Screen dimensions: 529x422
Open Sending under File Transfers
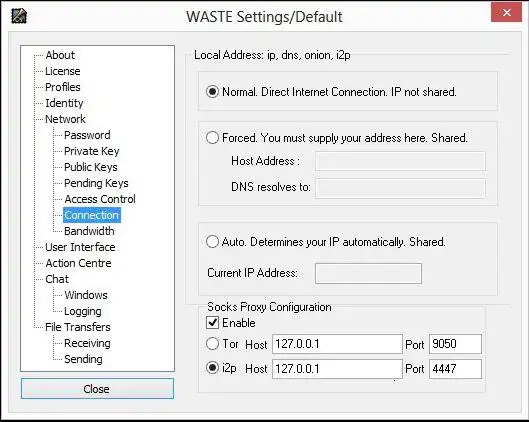(83, 359)
